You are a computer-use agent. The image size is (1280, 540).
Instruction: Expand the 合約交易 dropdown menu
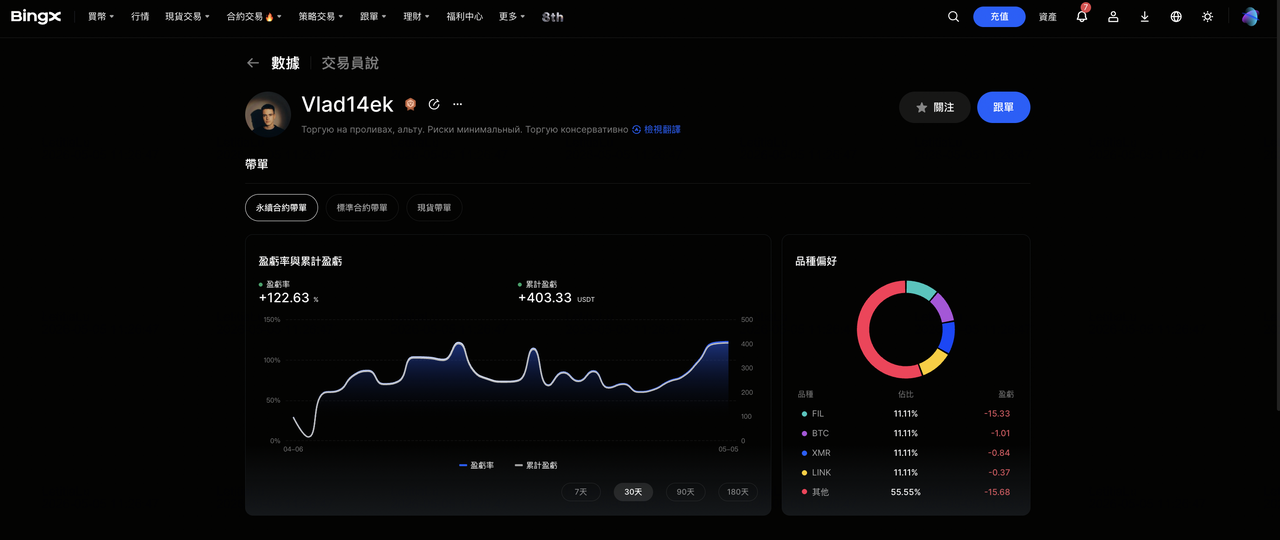[x=254, y=17]
